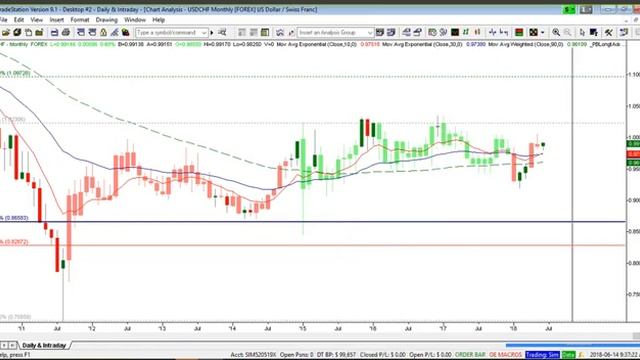This screenshot has width=640, height=360.
Task: Click the ORDER BAR status button
Action: tap(470, 355)
